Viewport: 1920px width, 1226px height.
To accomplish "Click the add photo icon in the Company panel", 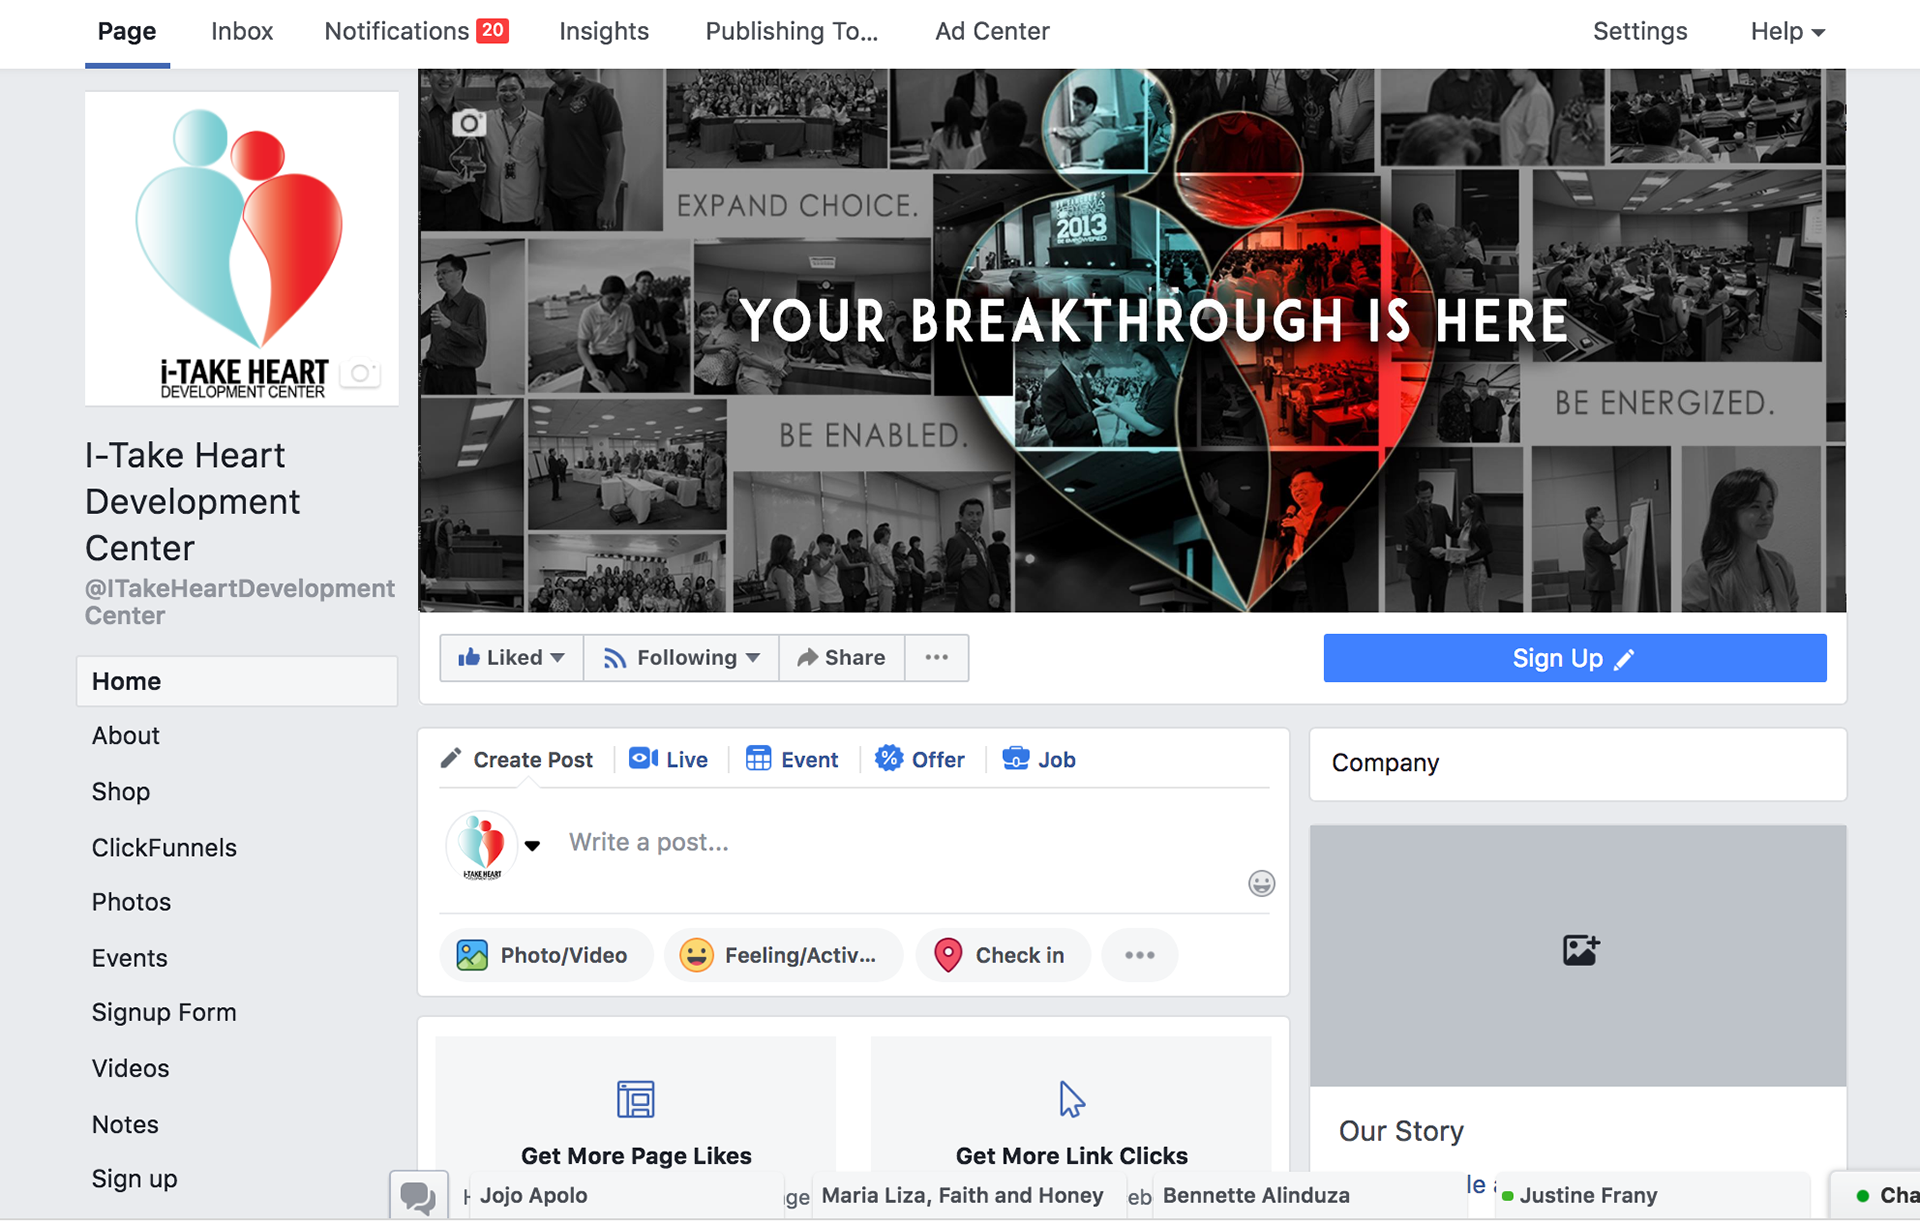I will click(1580, 949).
